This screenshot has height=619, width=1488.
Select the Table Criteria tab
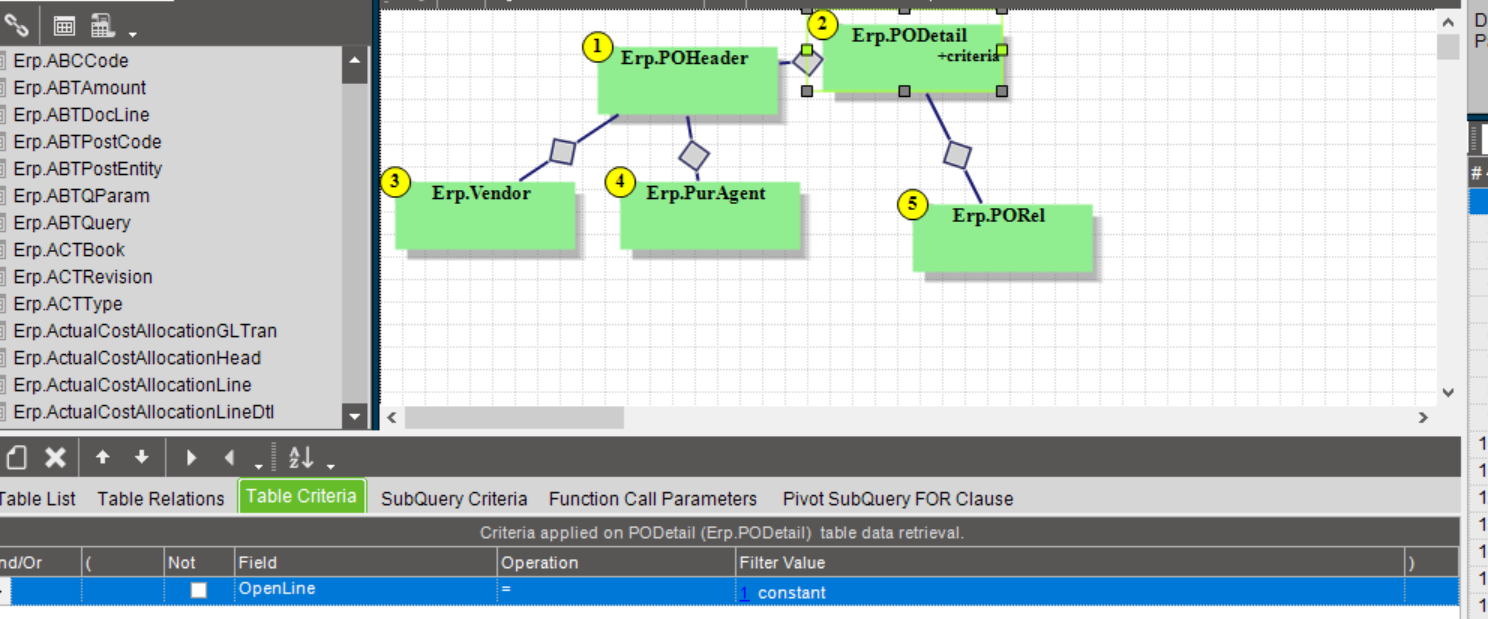pyautogui.click(x=301, y=496)
